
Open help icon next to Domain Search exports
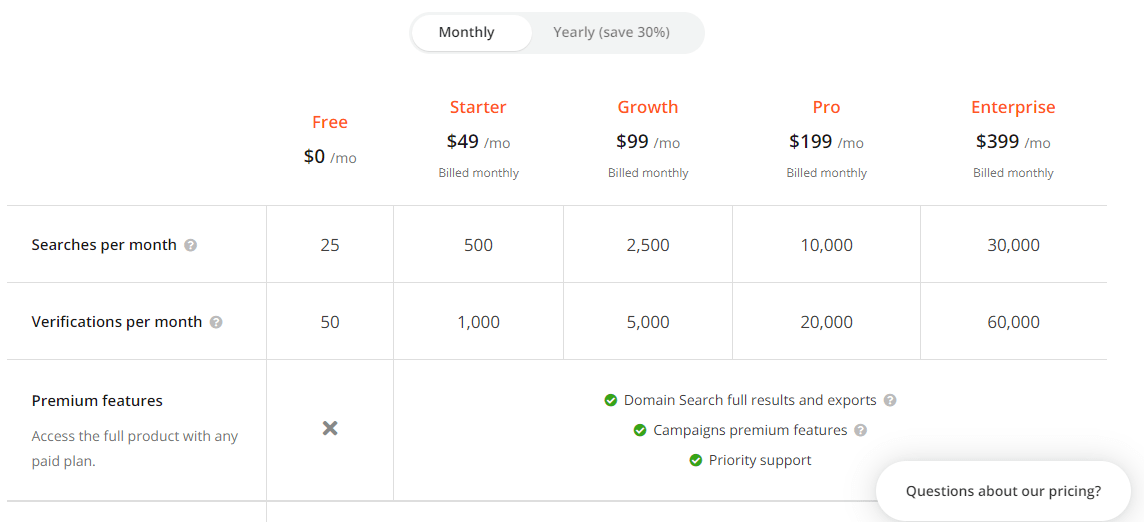tap(889, 401)
